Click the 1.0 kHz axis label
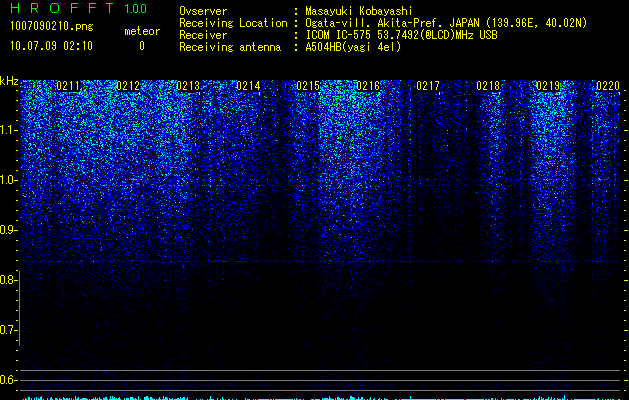This screenshot has width=629, height=400. pos(9,180)
